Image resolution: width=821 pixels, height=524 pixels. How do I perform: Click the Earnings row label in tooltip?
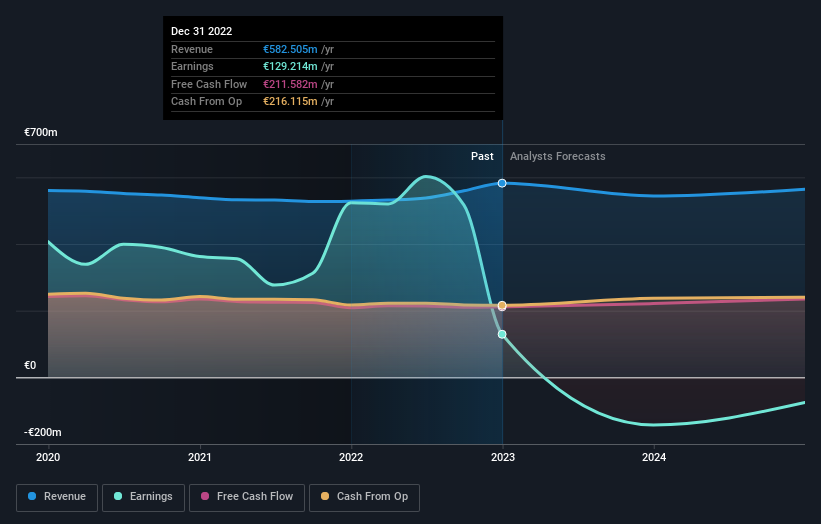pos(192,66)
